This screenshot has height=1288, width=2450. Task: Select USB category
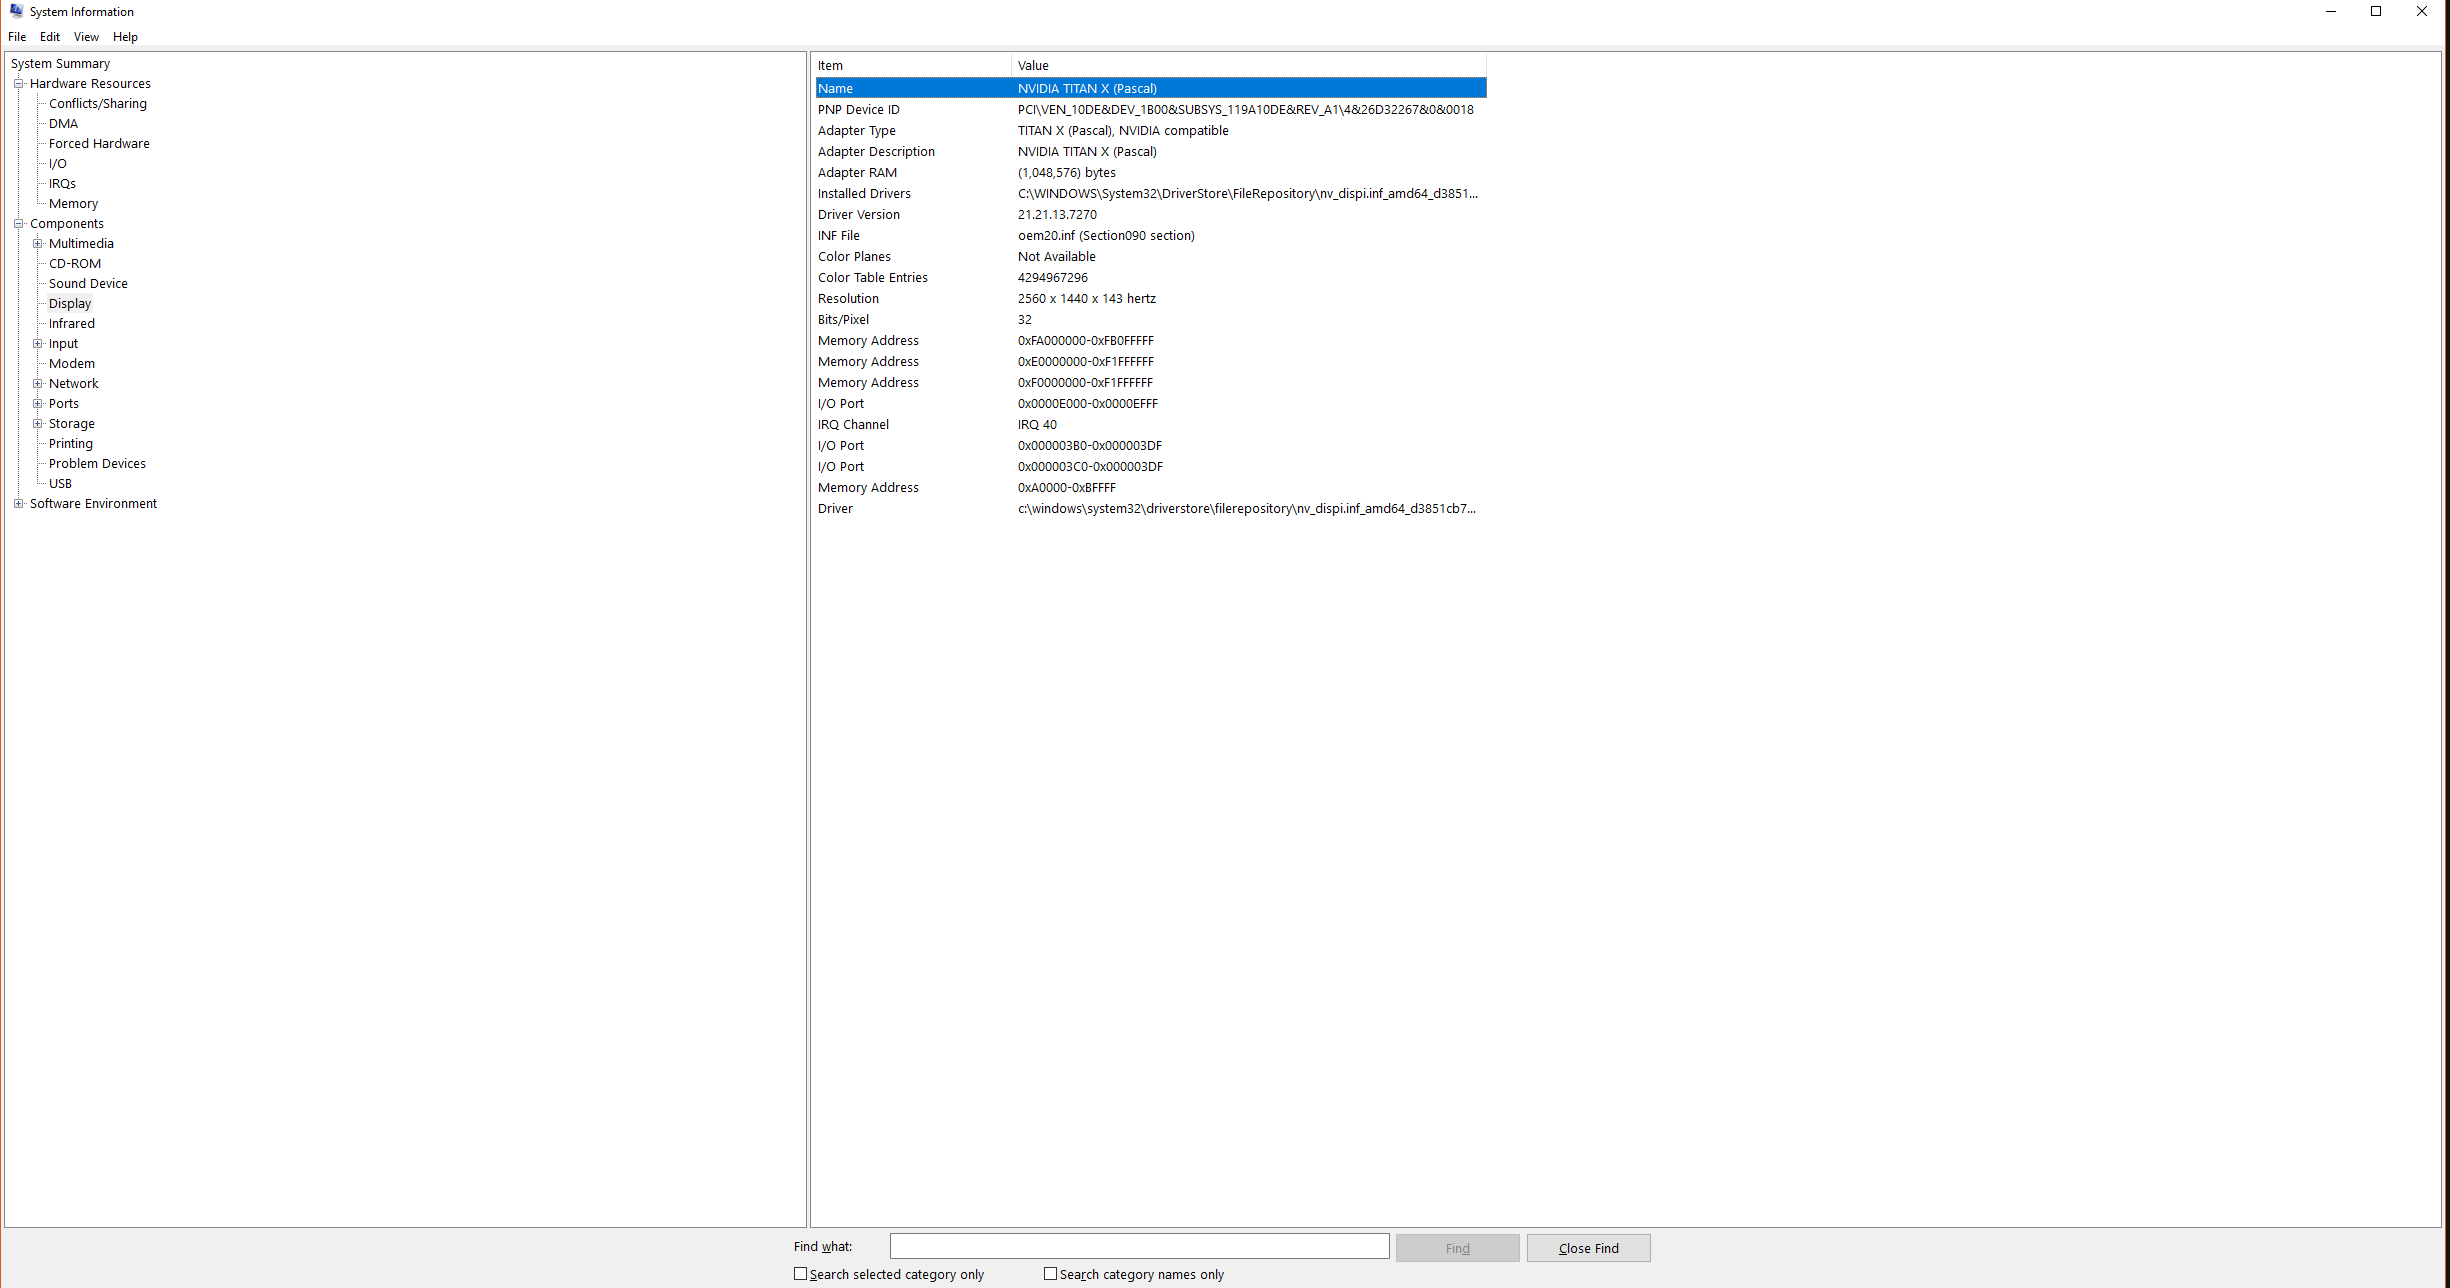click(x=60, y=484)
